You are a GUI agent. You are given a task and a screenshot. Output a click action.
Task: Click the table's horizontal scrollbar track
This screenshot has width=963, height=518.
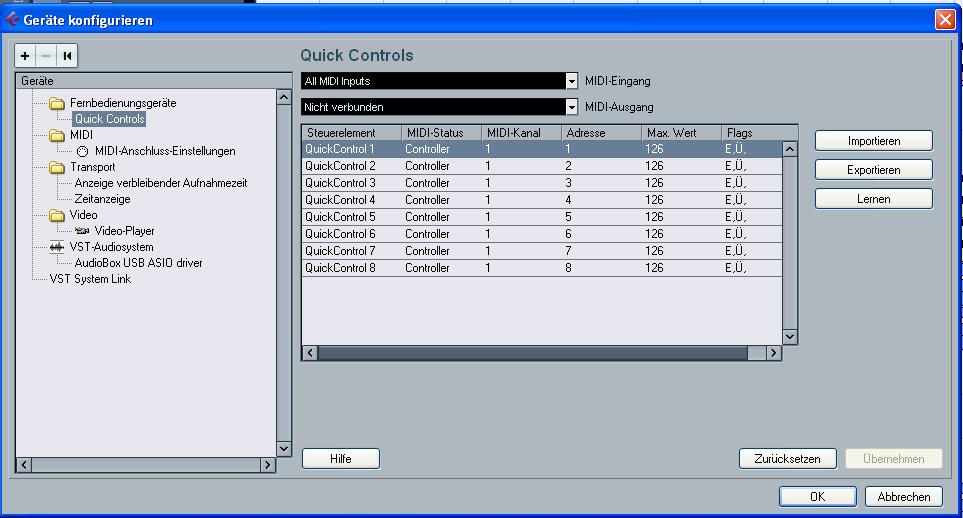[532, 353]
